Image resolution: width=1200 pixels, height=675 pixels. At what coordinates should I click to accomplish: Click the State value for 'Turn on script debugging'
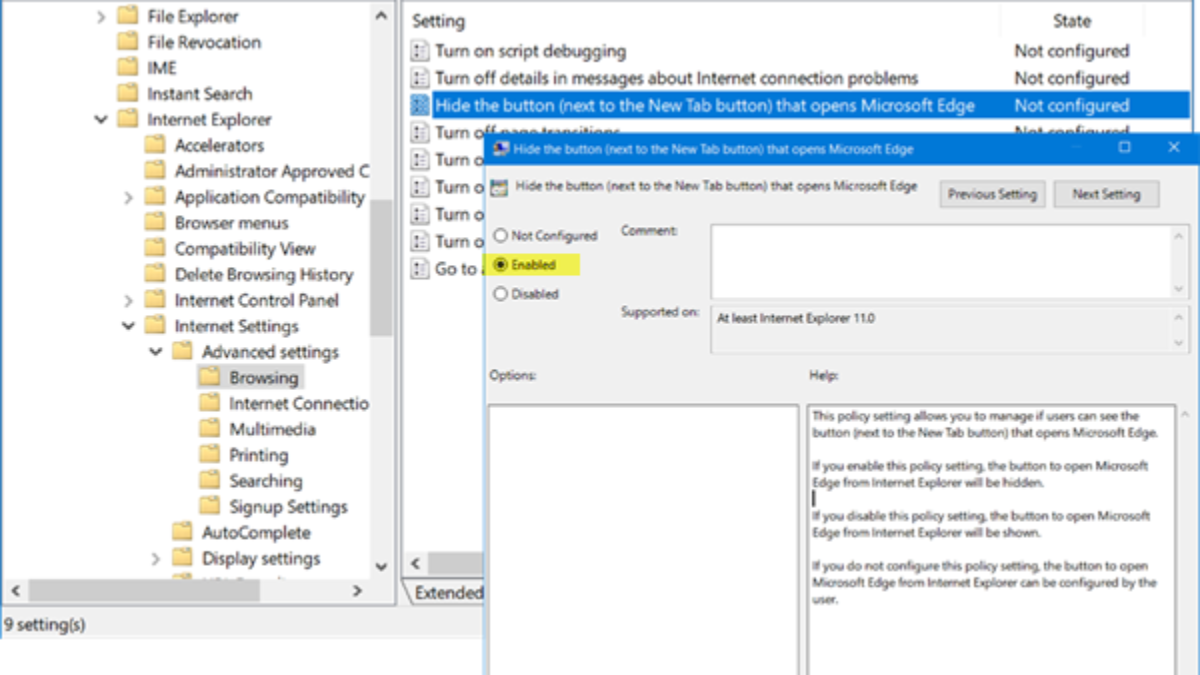coord(1072,51)
